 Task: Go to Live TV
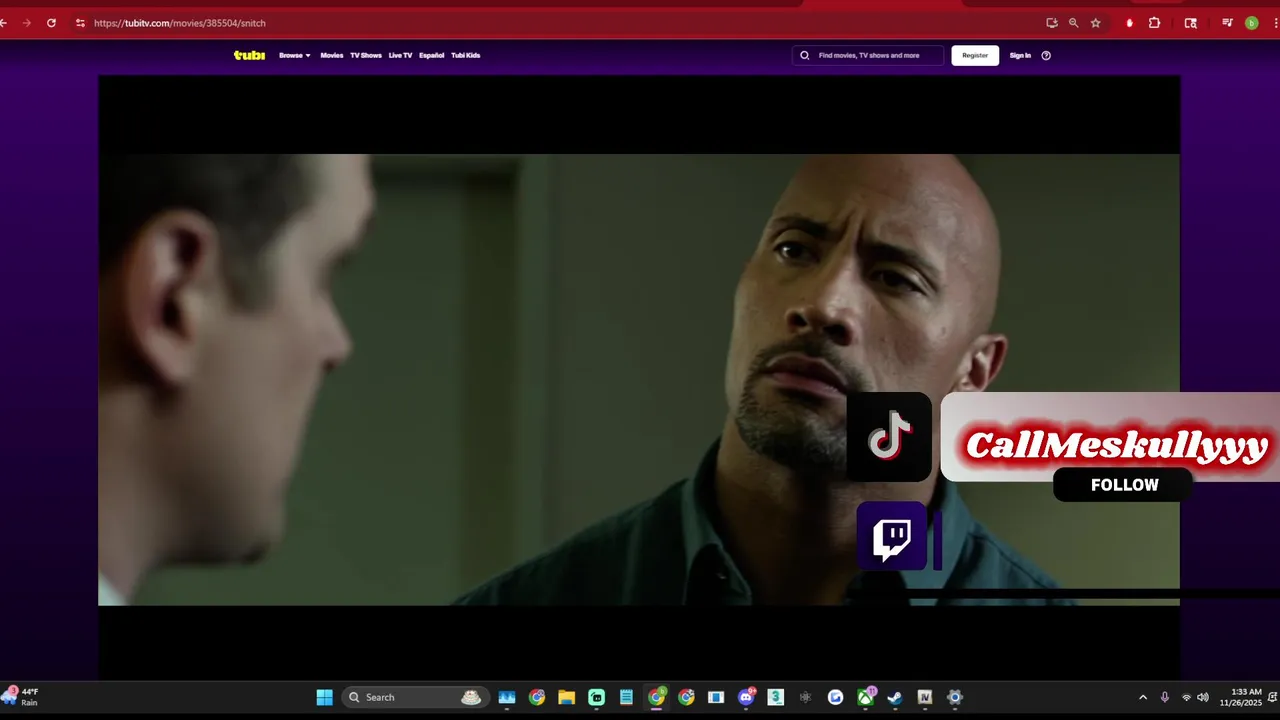[400, 55]
